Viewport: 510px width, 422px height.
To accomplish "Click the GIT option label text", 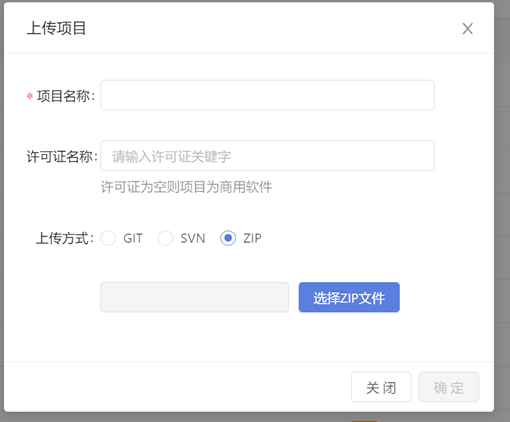I will 133,238.
